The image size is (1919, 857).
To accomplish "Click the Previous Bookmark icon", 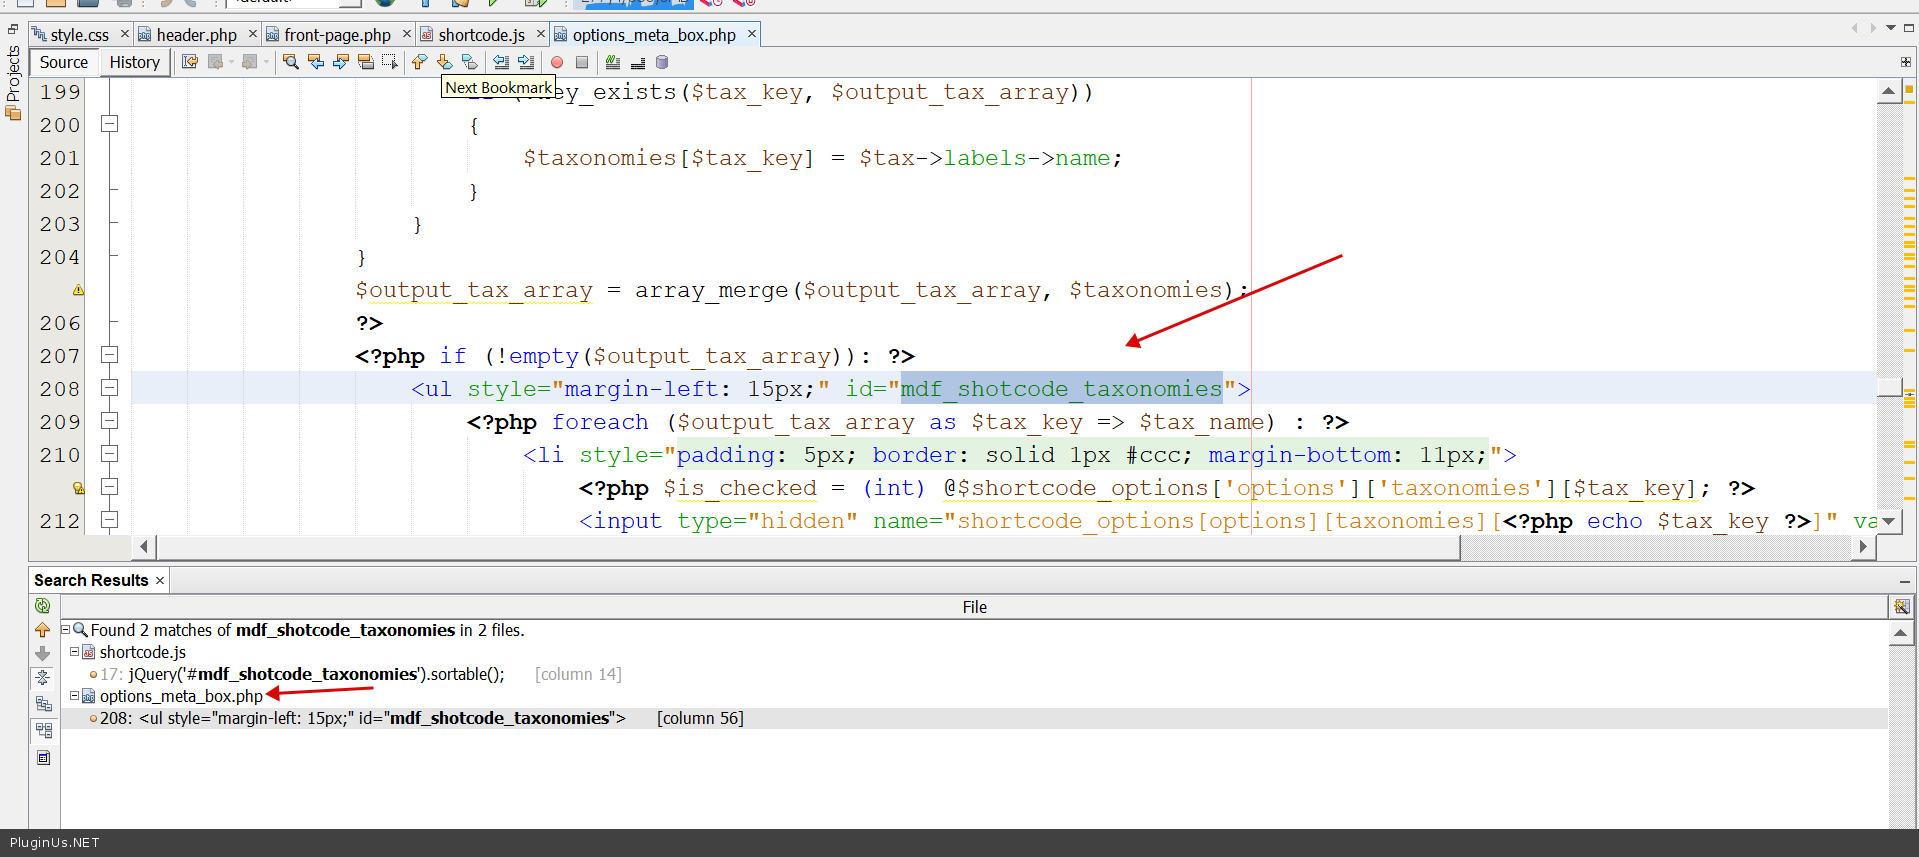I will (419, 62).
